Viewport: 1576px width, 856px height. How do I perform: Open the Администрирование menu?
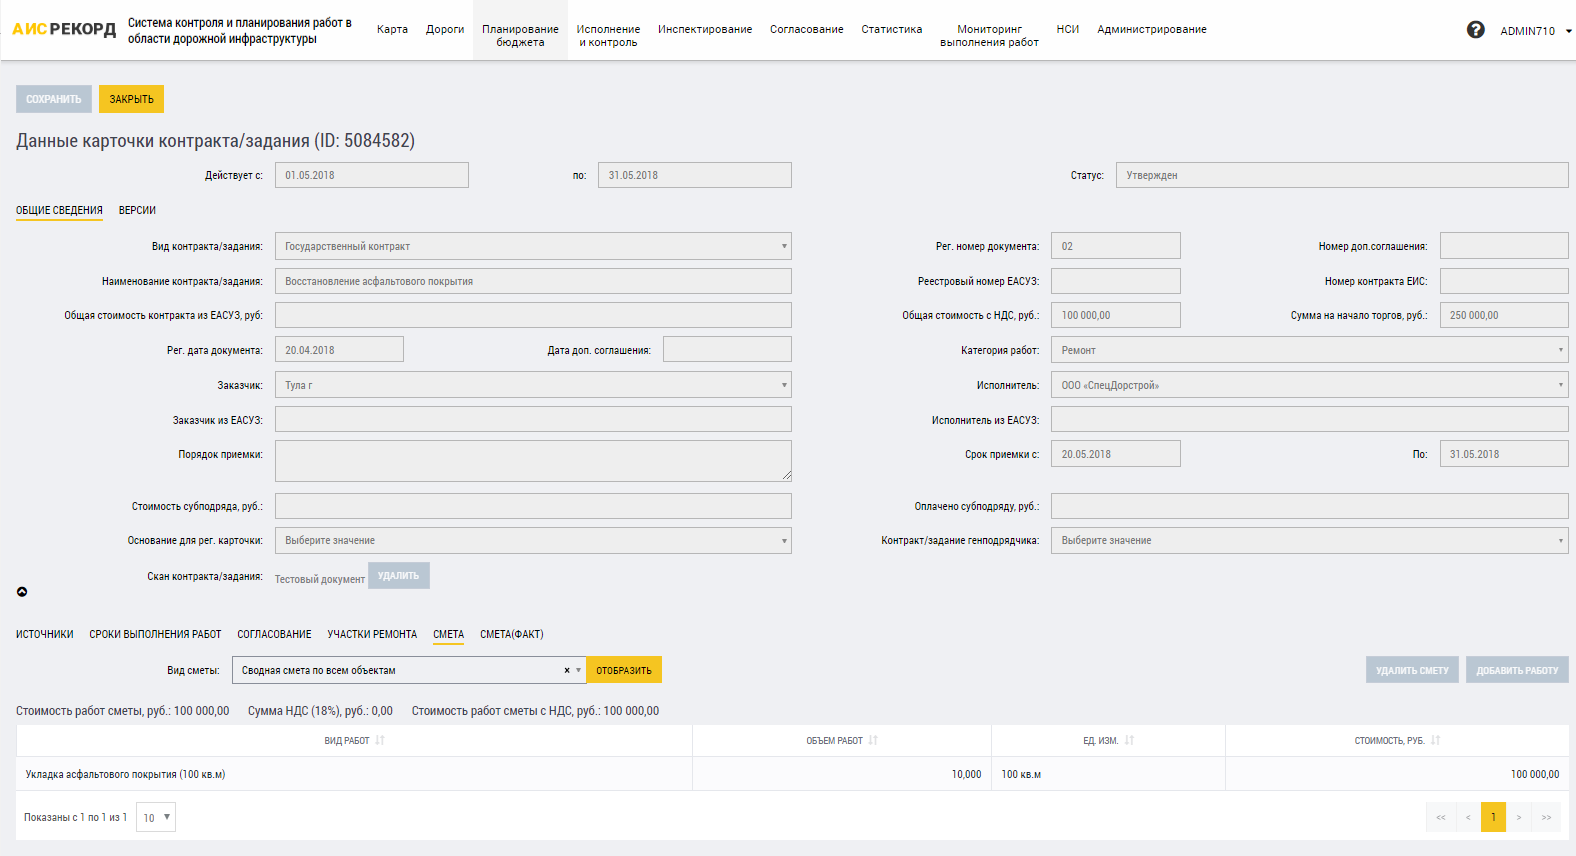(1152, 30)
